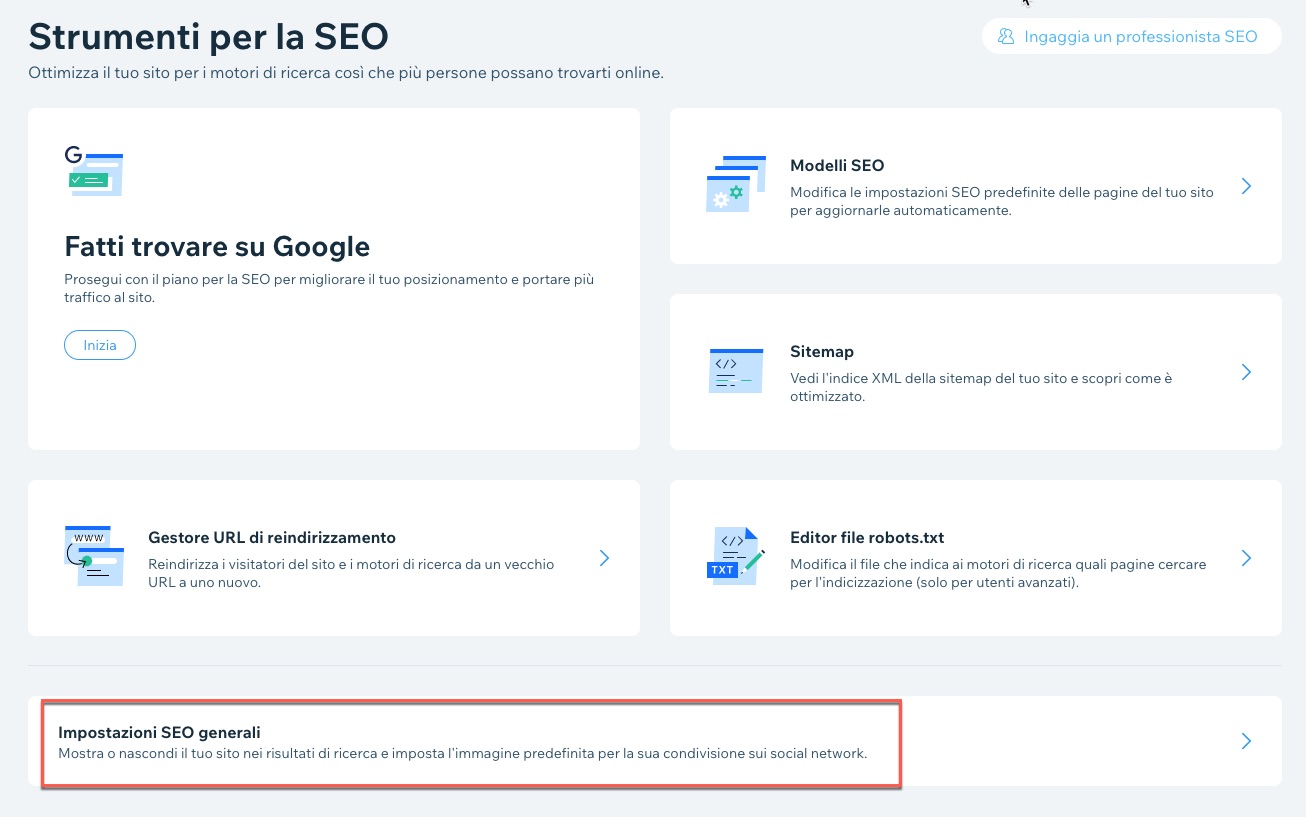Select the 'Fatti trovare su Google' heading
1306x817 pixels.
217,246
